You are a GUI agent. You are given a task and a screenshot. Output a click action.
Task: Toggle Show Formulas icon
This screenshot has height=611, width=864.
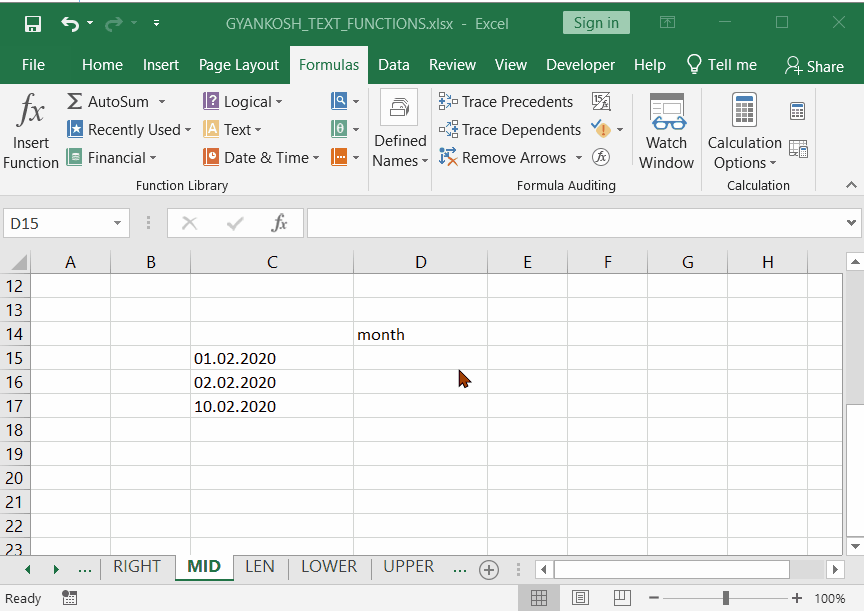(x=601, y=101)
